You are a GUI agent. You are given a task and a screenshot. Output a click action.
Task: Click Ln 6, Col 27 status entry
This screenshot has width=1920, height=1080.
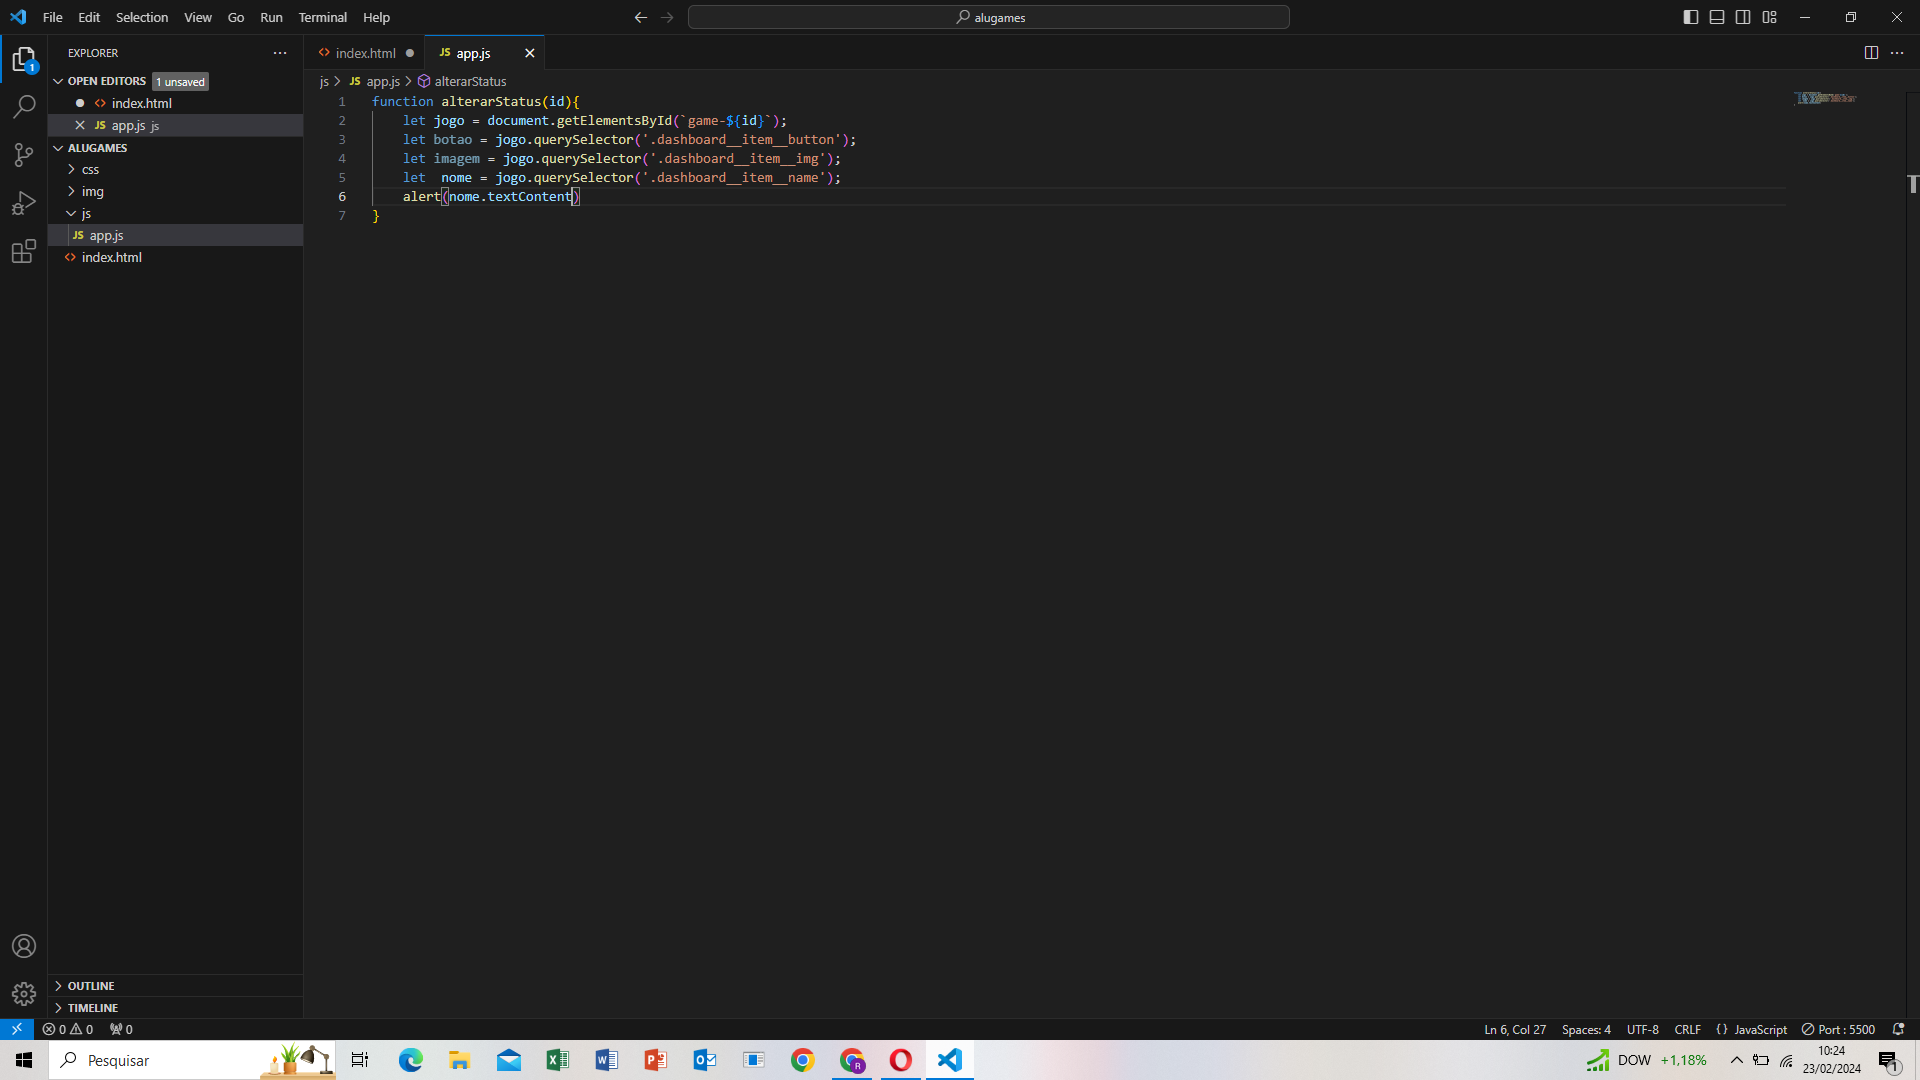1515,1029
